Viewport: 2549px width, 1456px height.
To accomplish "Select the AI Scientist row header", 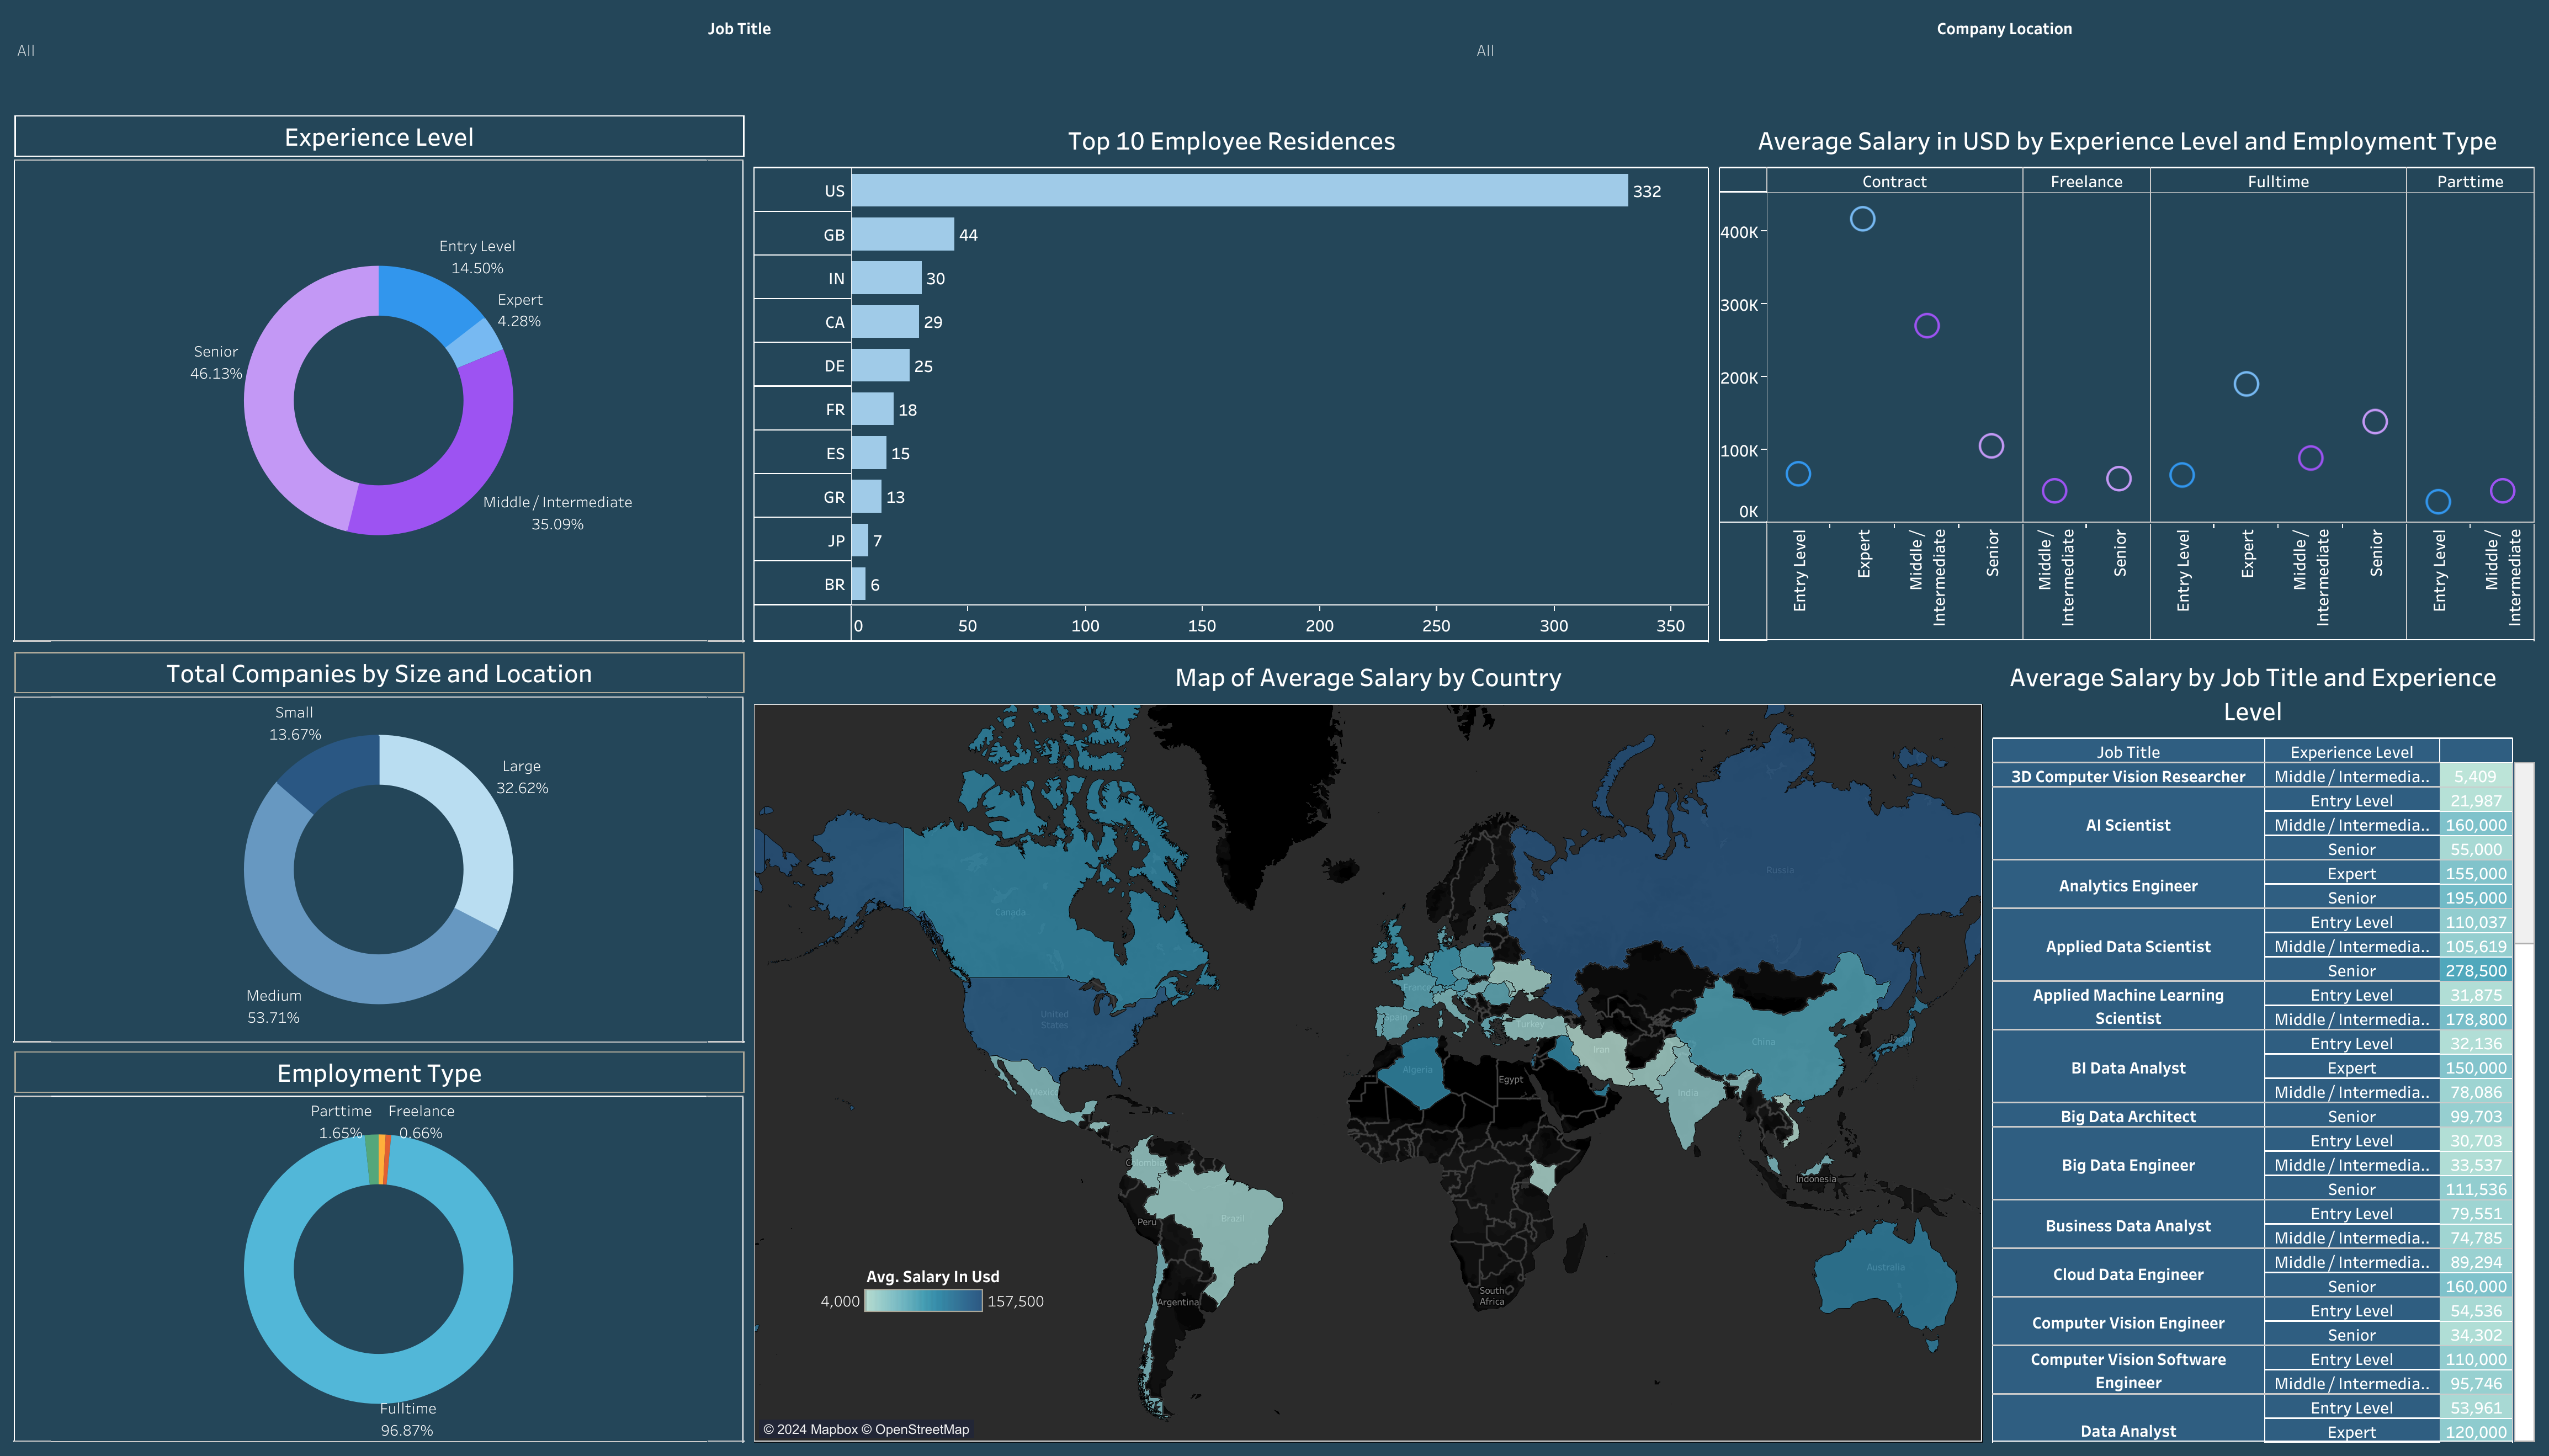I will click(2127, 825).
